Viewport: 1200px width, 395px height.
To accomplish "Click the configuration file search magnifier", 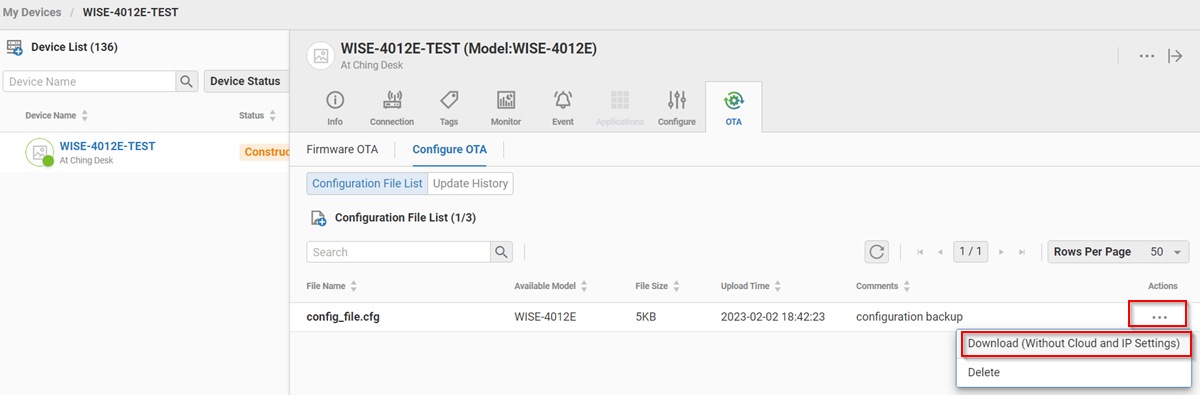I will (502, 252).
